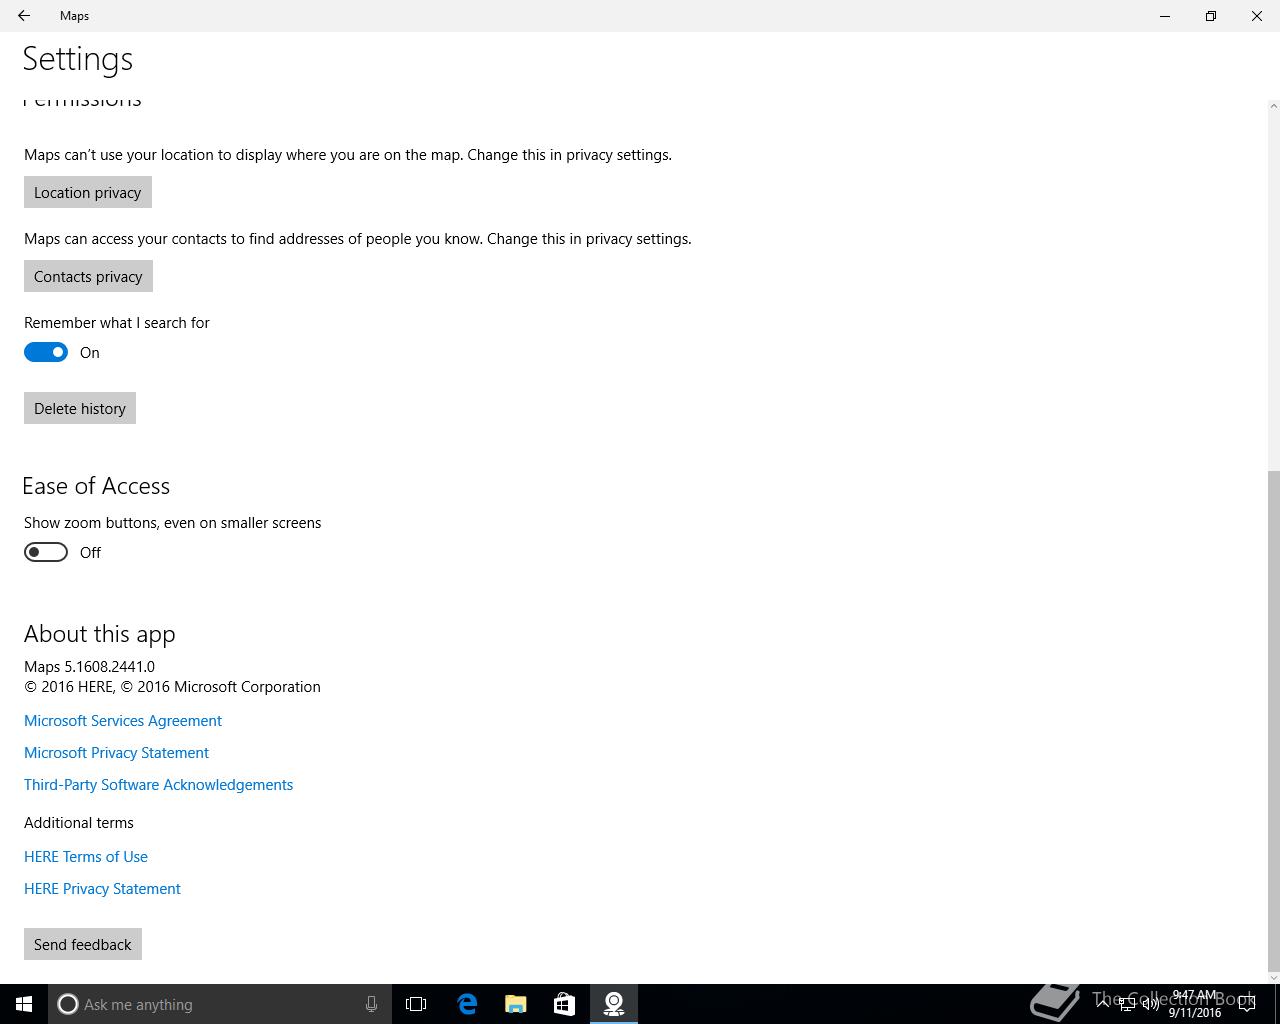Open Microsoft Privacy Statement link
Viewport: 1280px width, 1024px height.
(x=116, y=752)
